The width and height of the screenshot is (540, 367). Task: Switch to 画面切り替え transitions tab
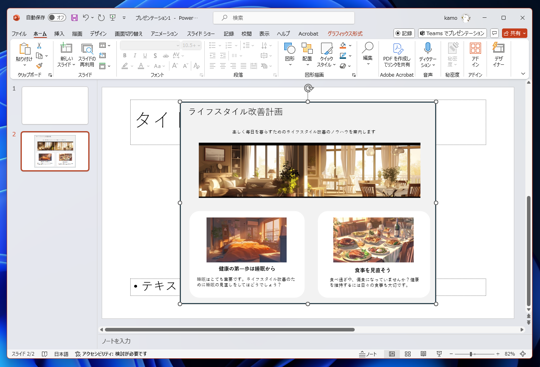(x=128, y=33)
